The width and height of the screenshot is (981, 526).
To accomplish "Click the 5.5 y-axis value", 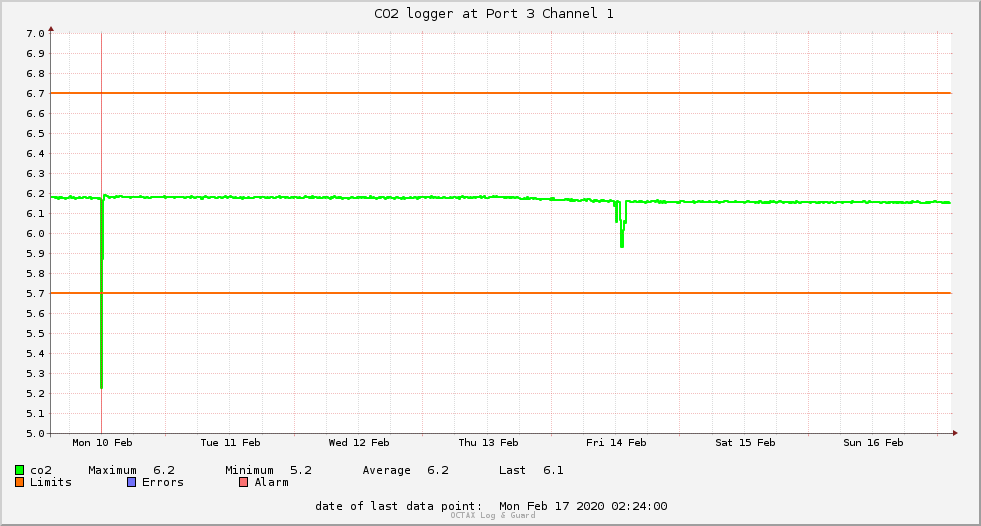I will [x=36, y=334].
